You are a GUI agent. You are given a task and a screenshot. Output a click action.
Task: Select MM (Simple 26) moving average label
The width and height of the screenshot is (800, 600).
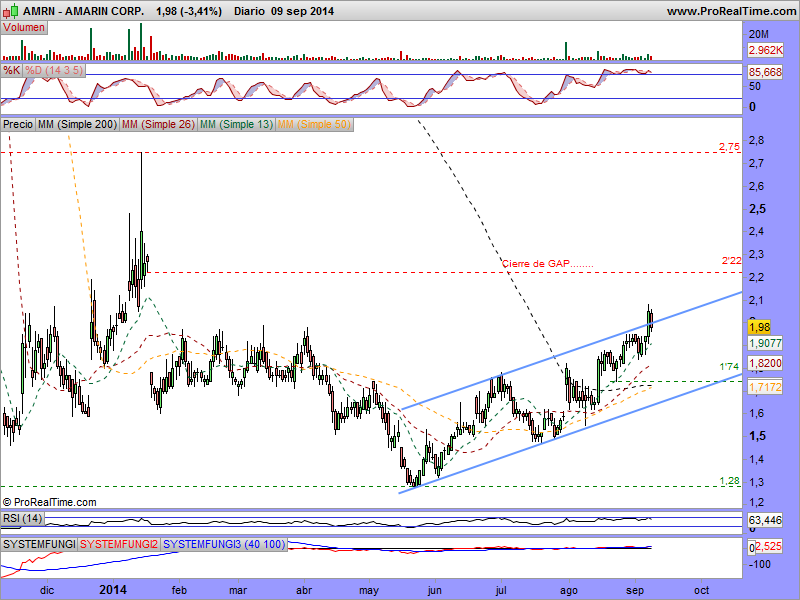[158, 124]
